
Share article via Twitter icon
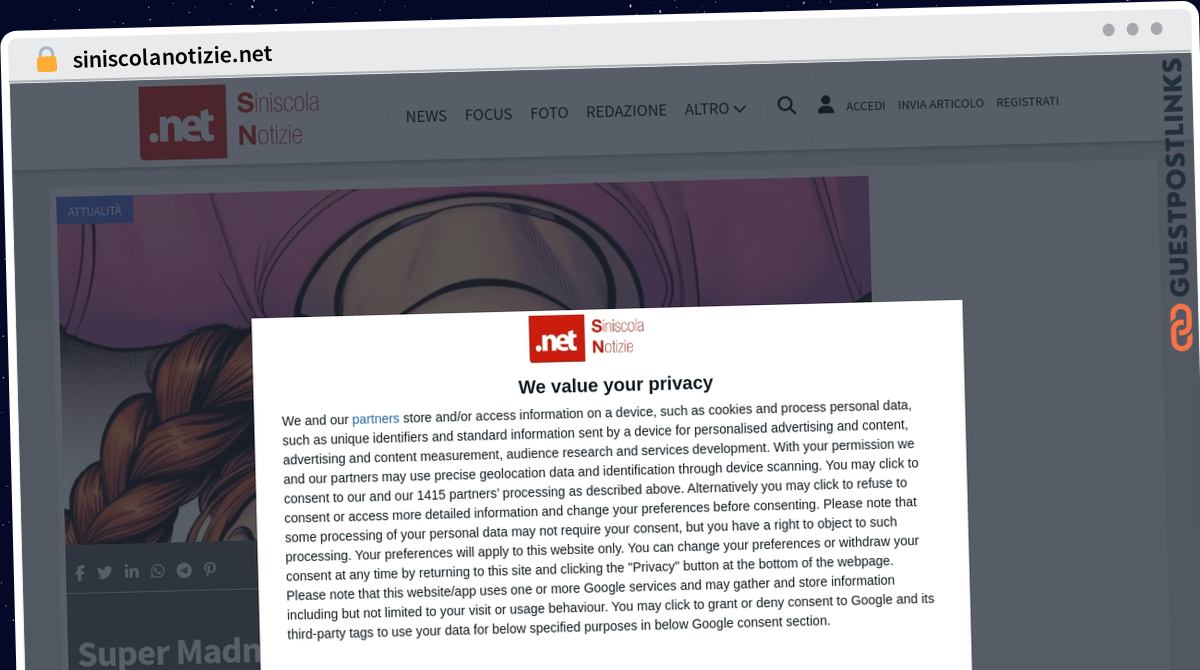[105, 573]
